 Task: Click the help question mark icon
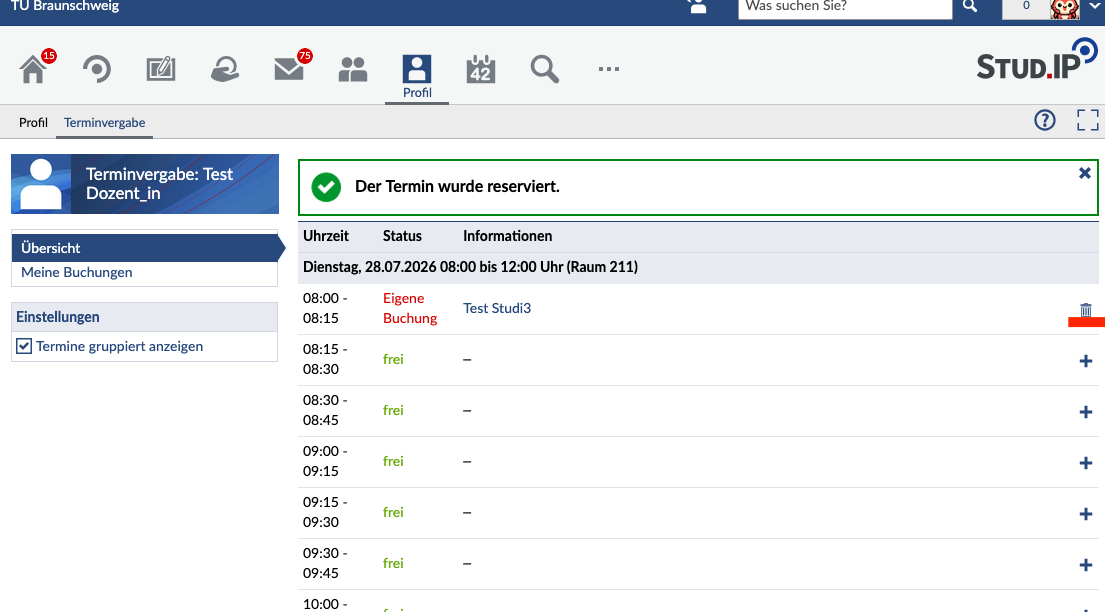pyautogui.click(x=1044, y=121)
